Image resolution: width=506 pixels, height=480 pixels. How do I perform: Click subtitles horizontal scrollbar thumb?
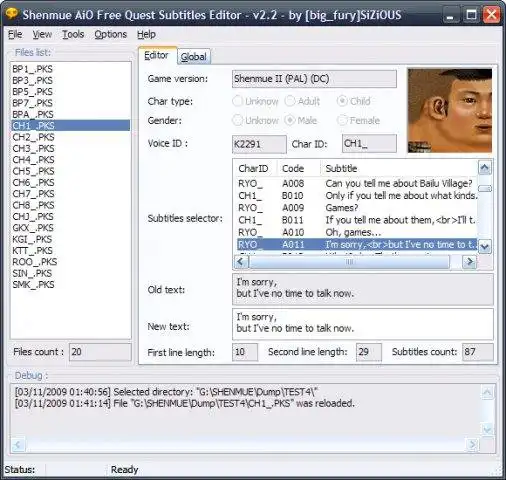pyautogui.click(x=349, y=262)
